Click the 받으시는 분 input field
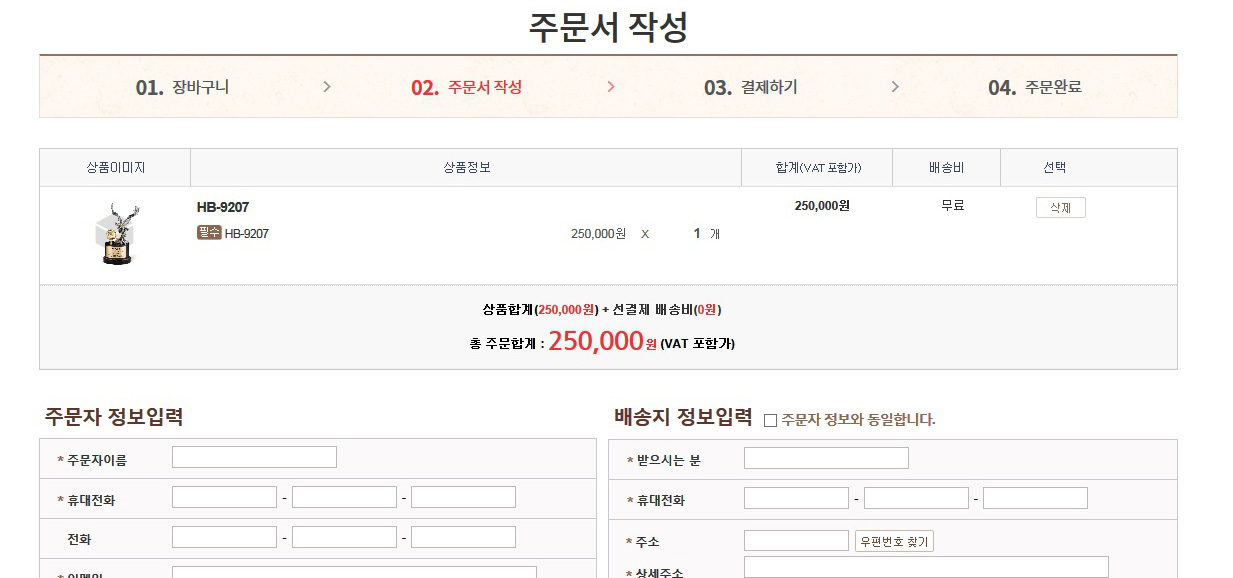This screenshot has height=578, width=1233. 826,459
